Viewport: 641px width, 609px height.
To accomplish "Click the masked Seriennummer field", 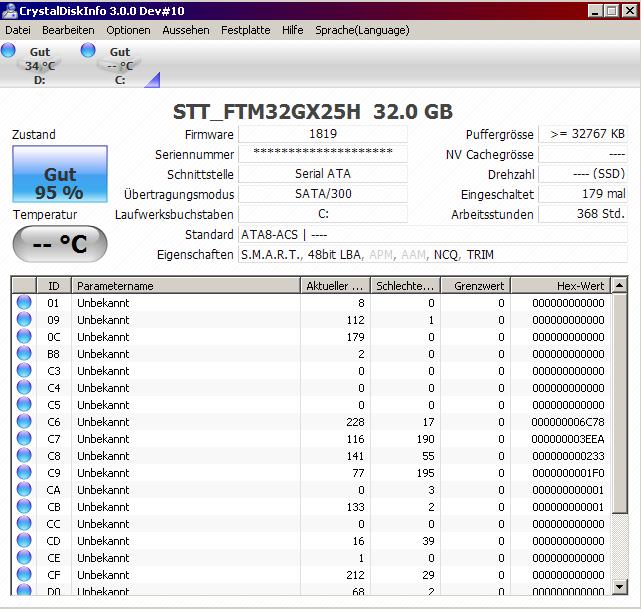I will (x=323, y=154).
